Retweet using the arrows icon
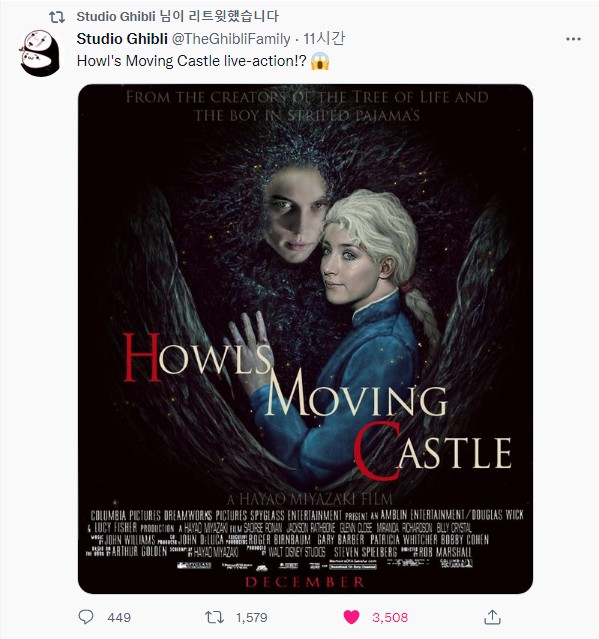Viewport: 599px width, 639px height. click(x=214, y=617)
